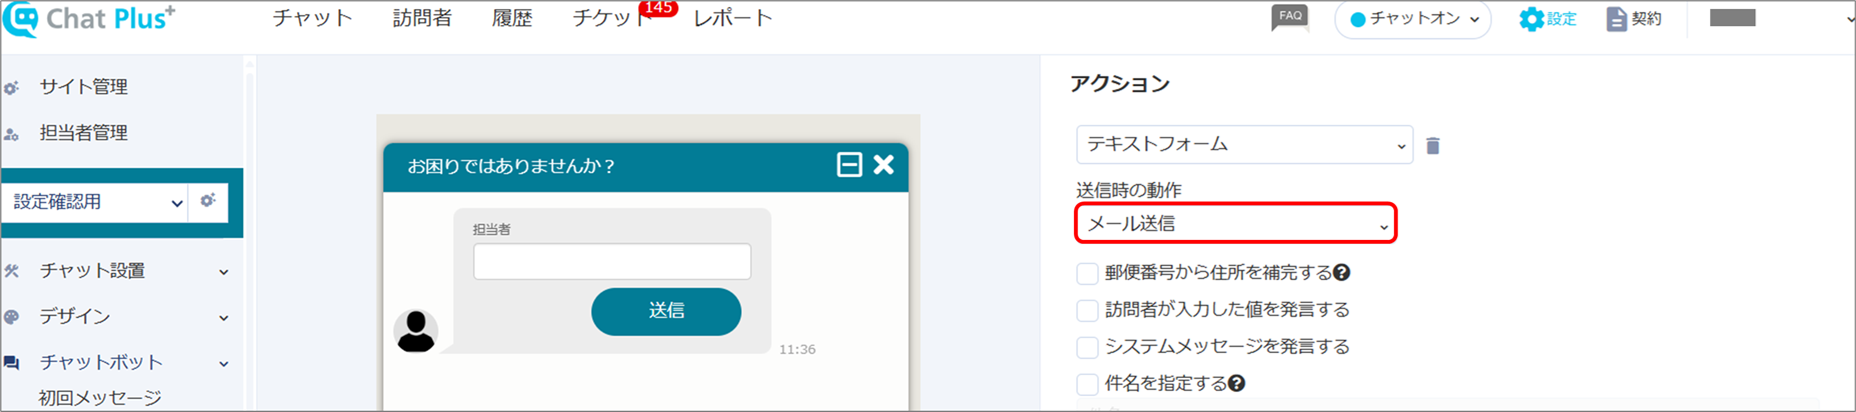Click help icon next to 件名を指定する
The image size is (1856, 412).
[1237, 383]
